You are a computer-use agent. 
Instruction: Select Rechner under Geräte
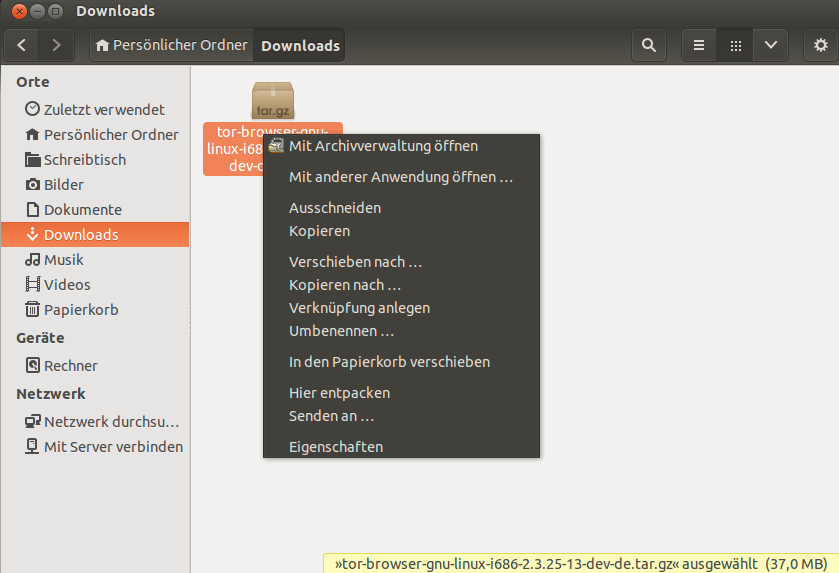point(70,366)
